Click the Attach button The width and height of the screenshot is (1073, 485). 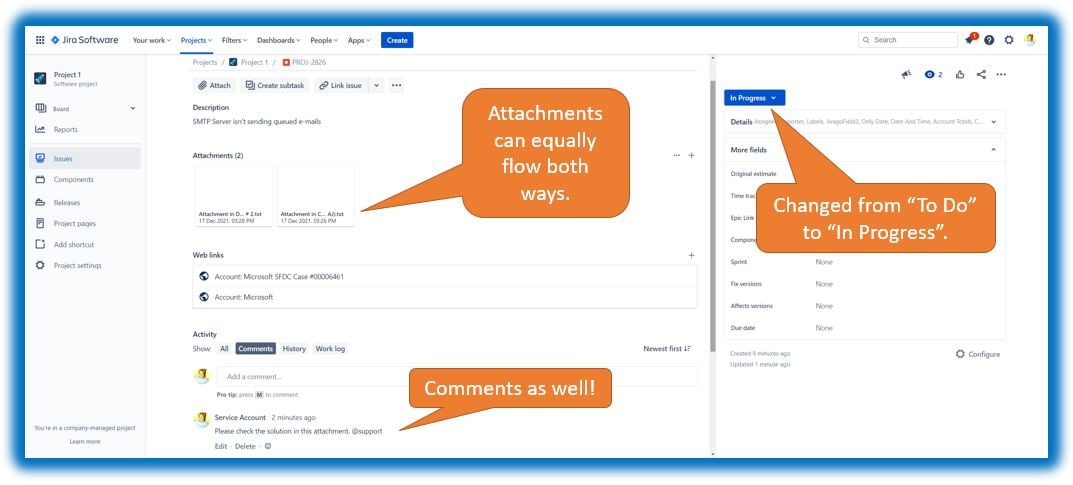[214, 86]
